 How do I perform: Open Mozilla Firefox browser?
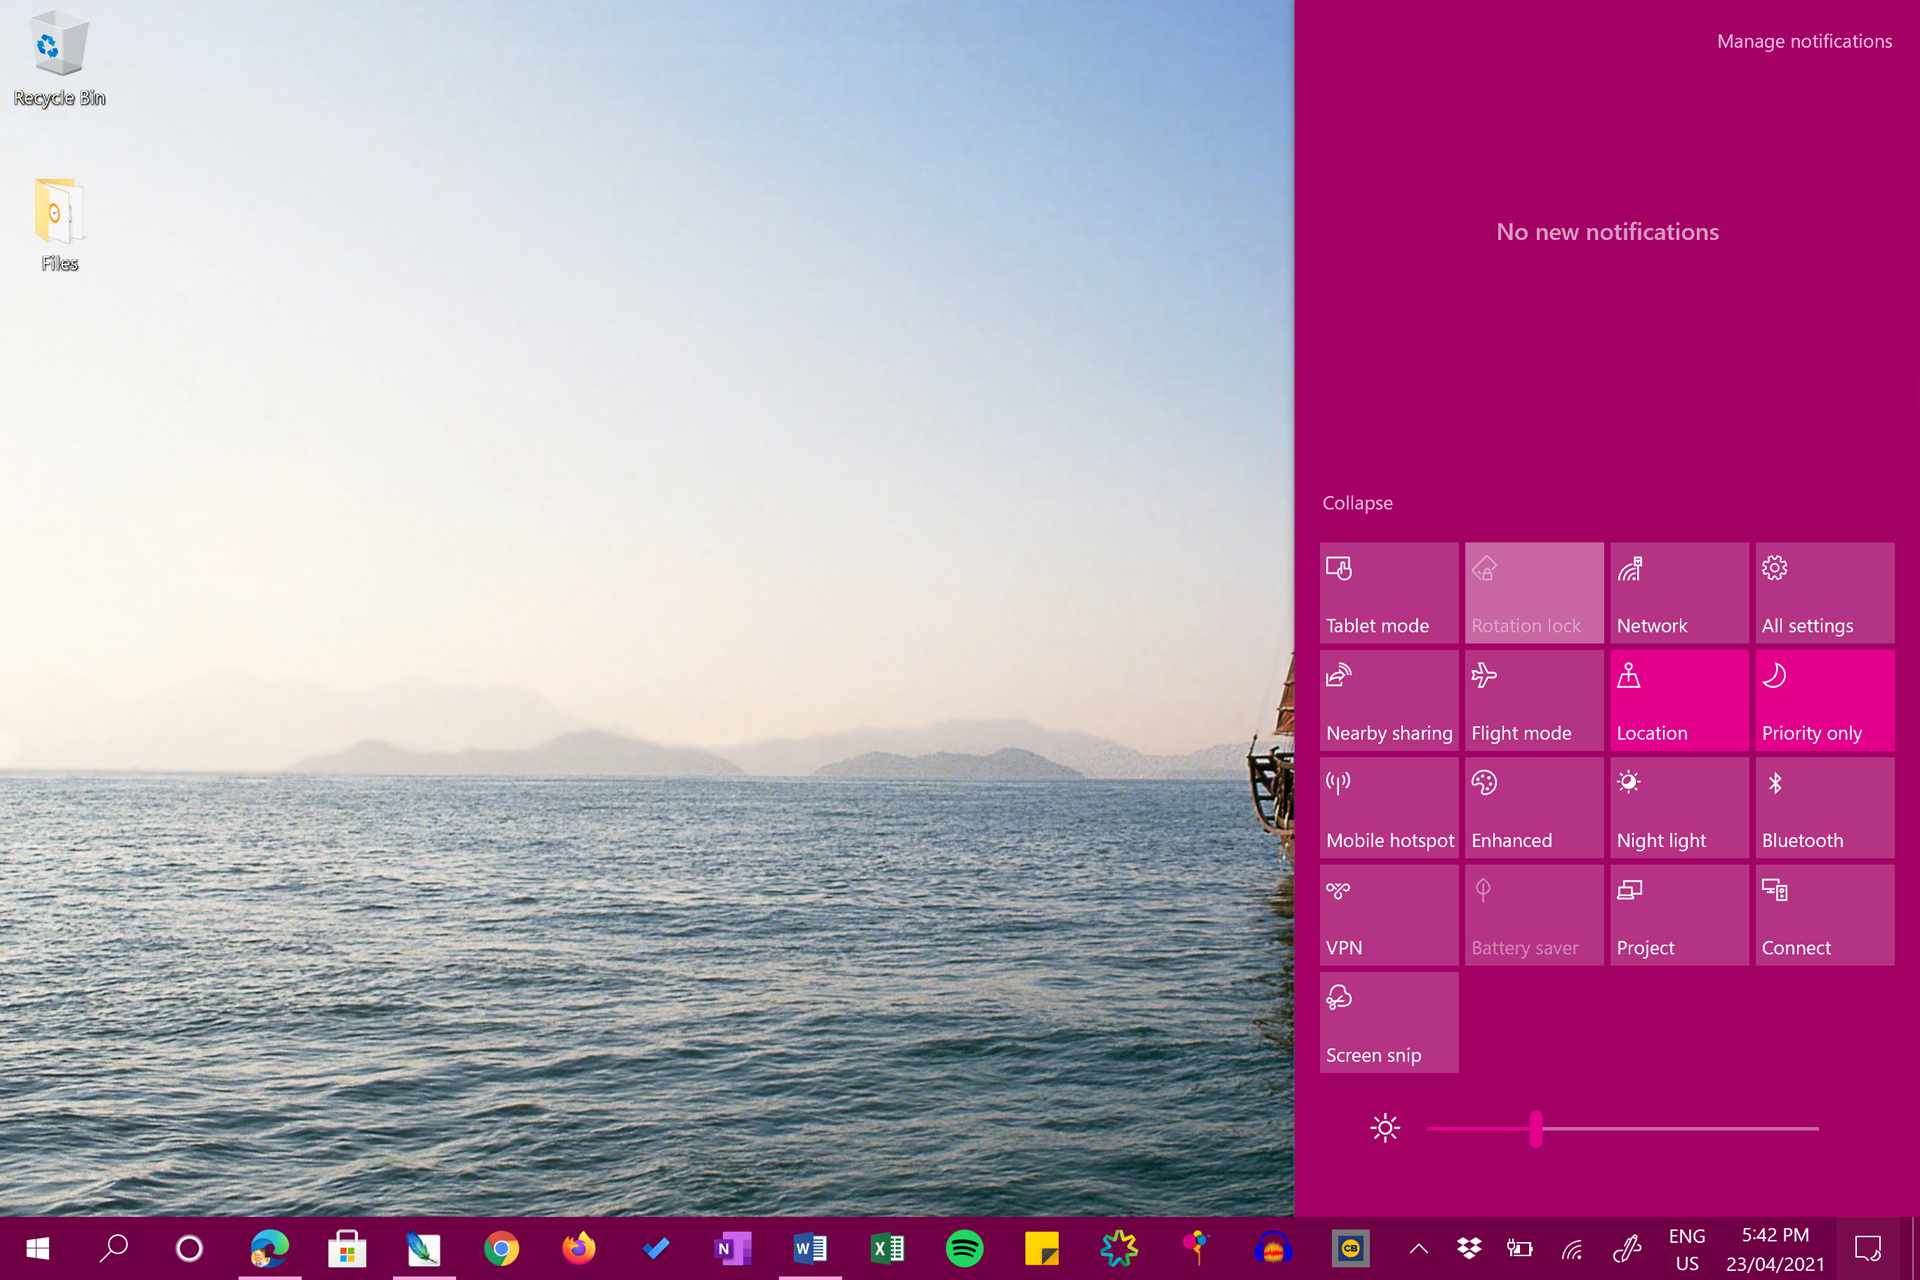[577, 1247]
